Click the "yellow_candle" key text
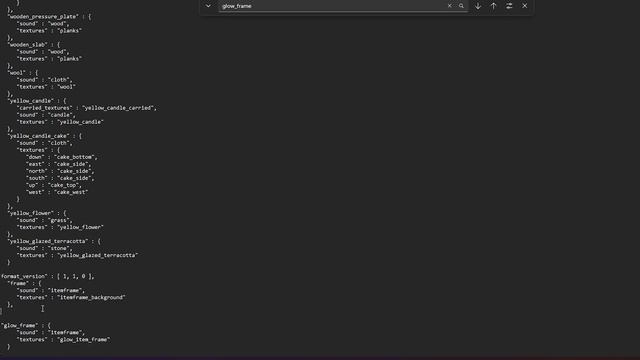640x360 pixels. coord(31,101)
